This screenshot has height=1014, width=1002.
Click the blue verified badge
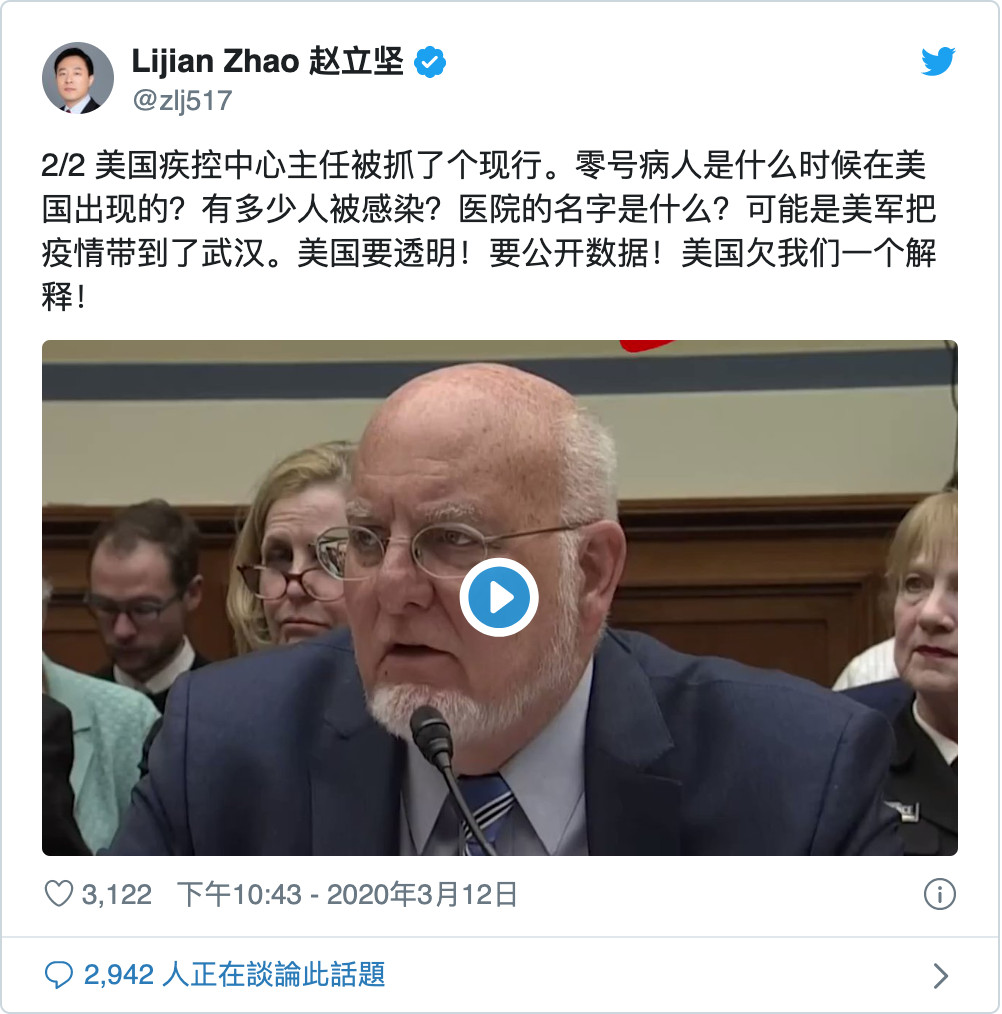[430, 62]
